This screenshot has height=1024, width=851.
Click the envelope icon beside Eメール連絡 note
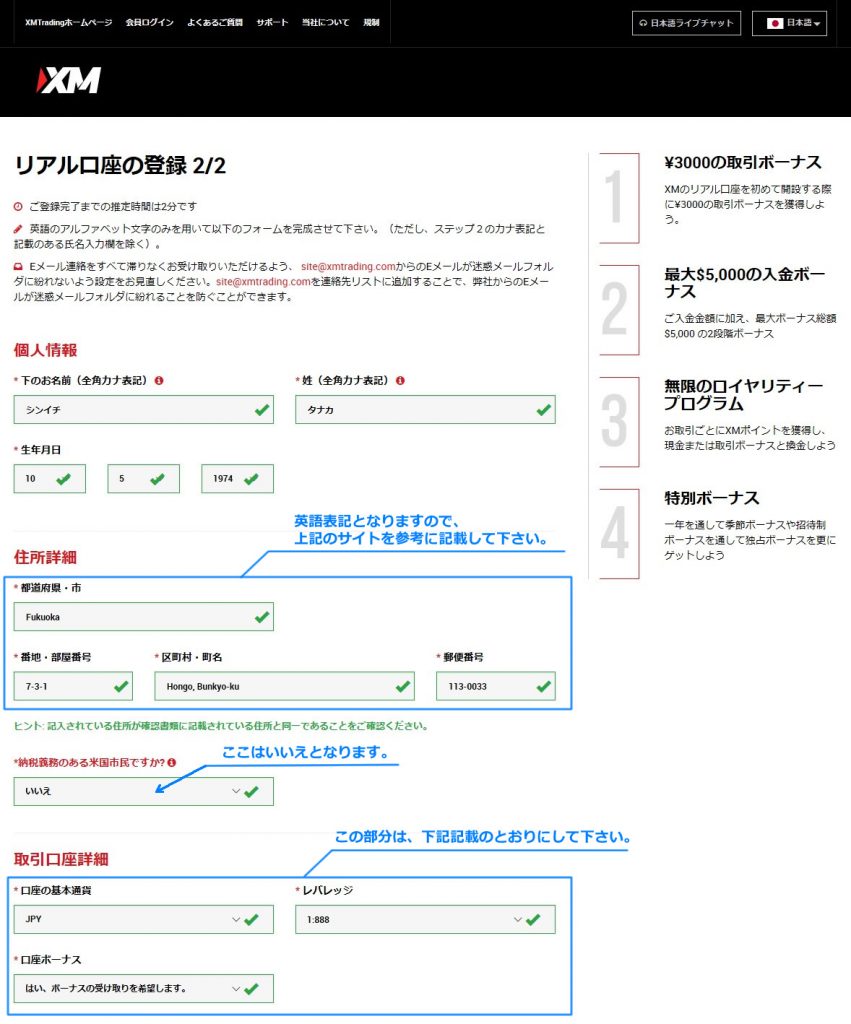[18, 266]
